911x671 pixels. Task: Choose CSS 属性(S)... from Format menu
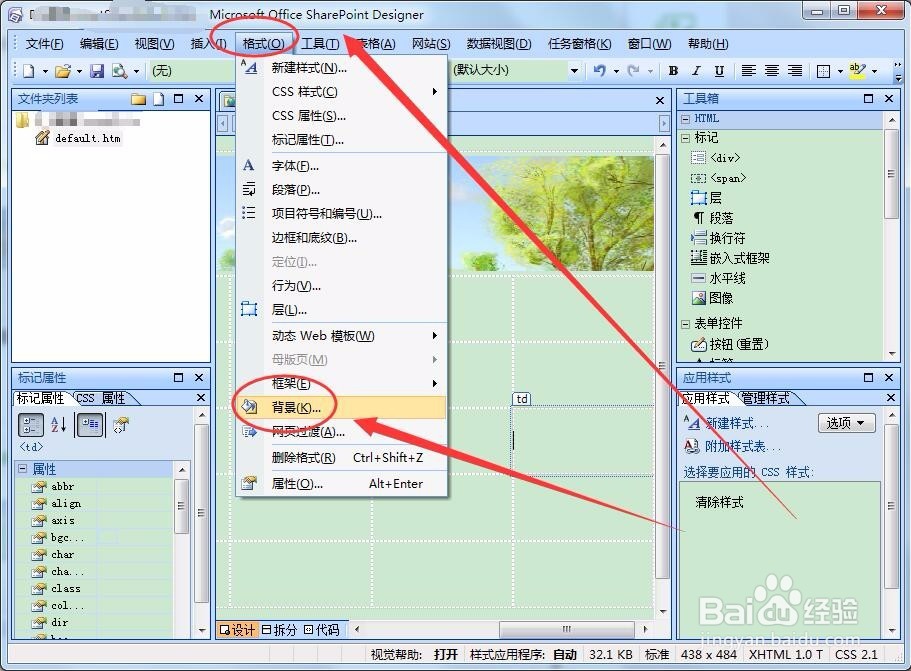(342, 116)
